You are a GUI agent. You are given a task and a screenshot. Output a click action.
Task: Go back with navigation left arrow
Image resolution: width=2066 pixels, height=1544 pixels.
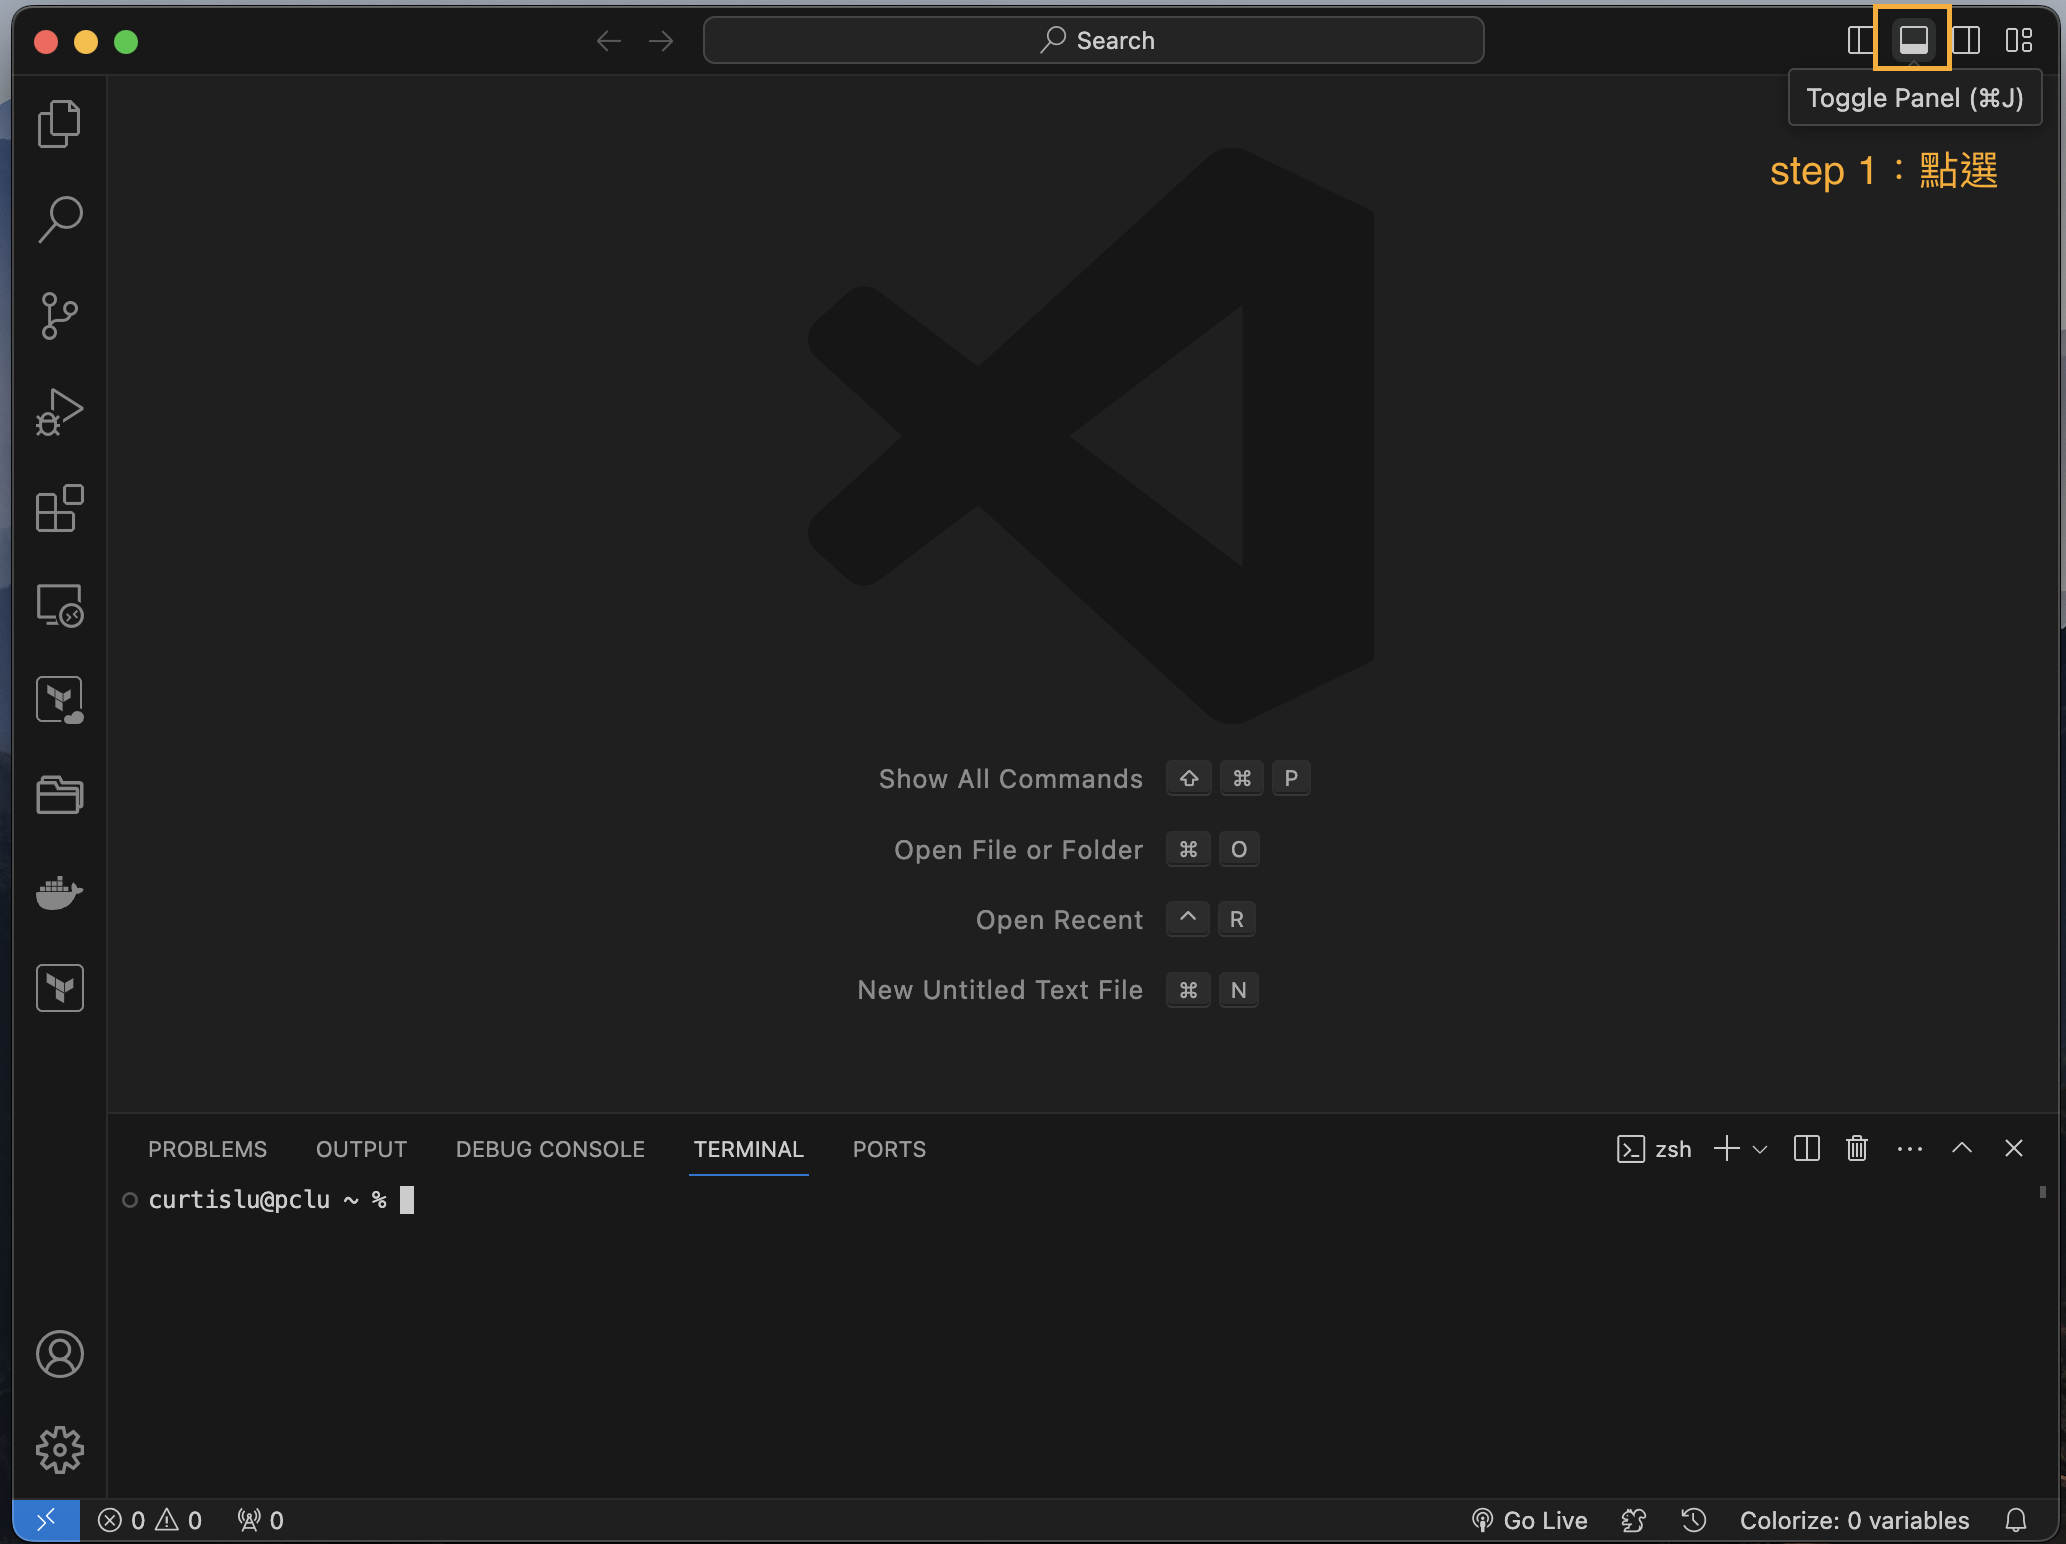(609, 41)
